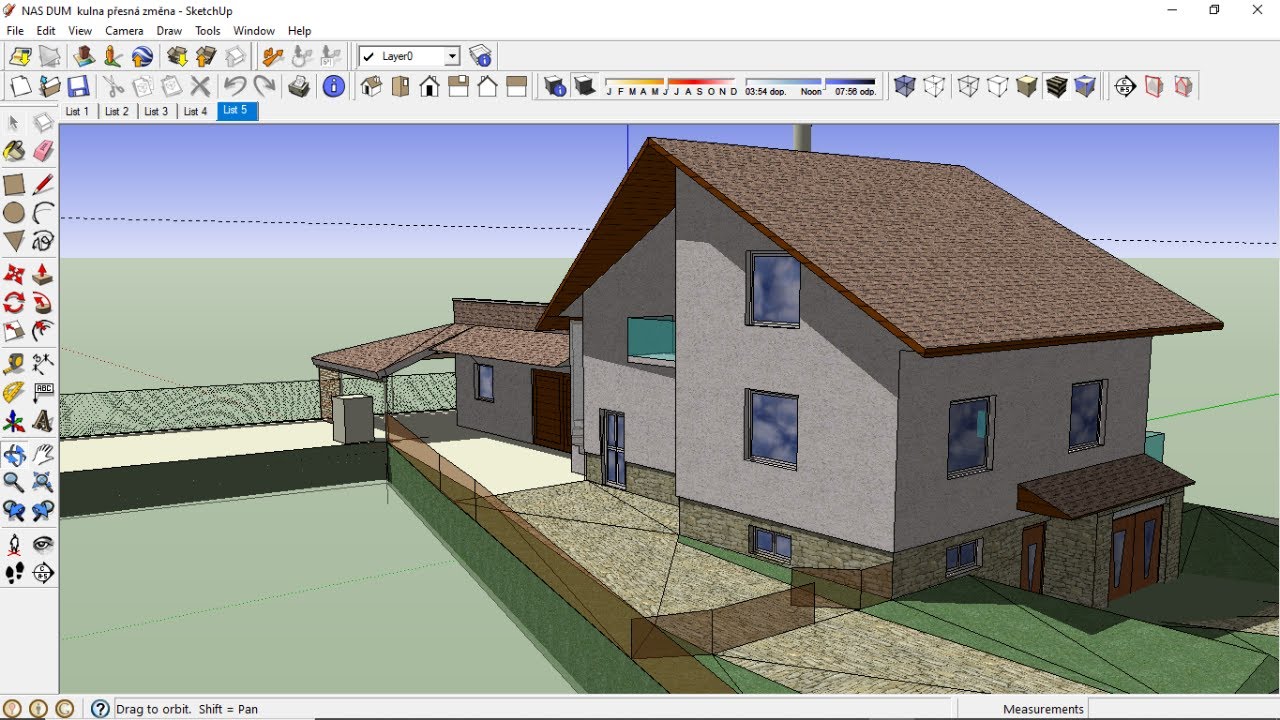
Task: Choose the Tape Measure tool
Action: [x=14, y=364]
